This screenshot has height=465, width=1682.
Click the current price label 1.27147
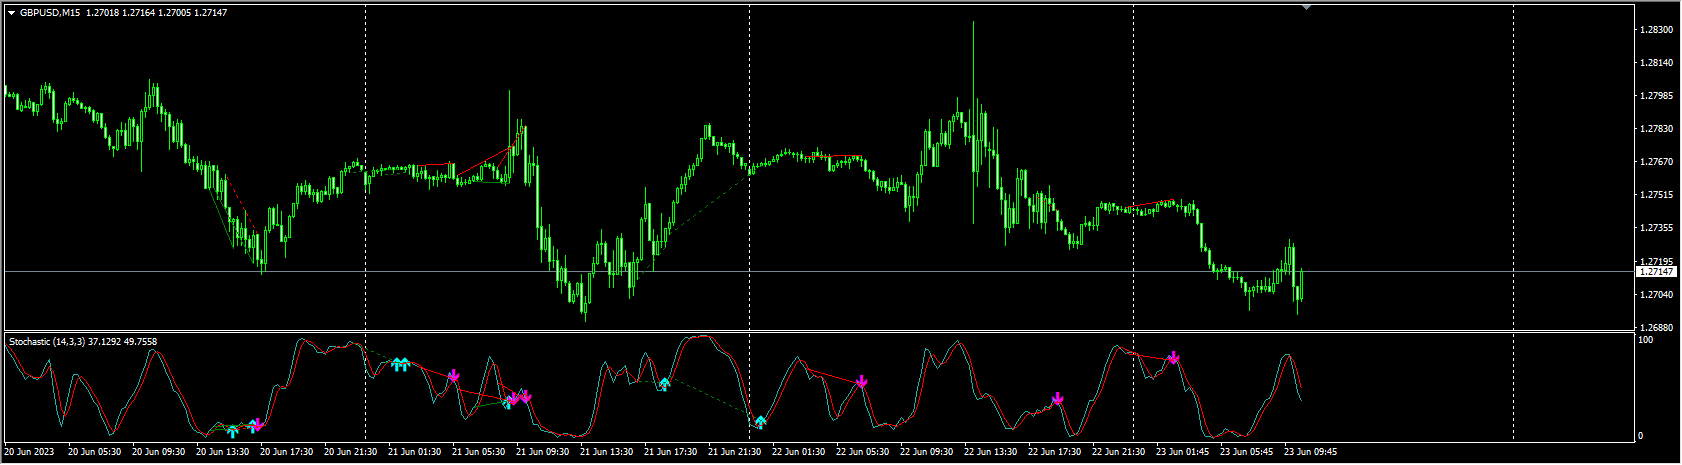[1656, 272]
